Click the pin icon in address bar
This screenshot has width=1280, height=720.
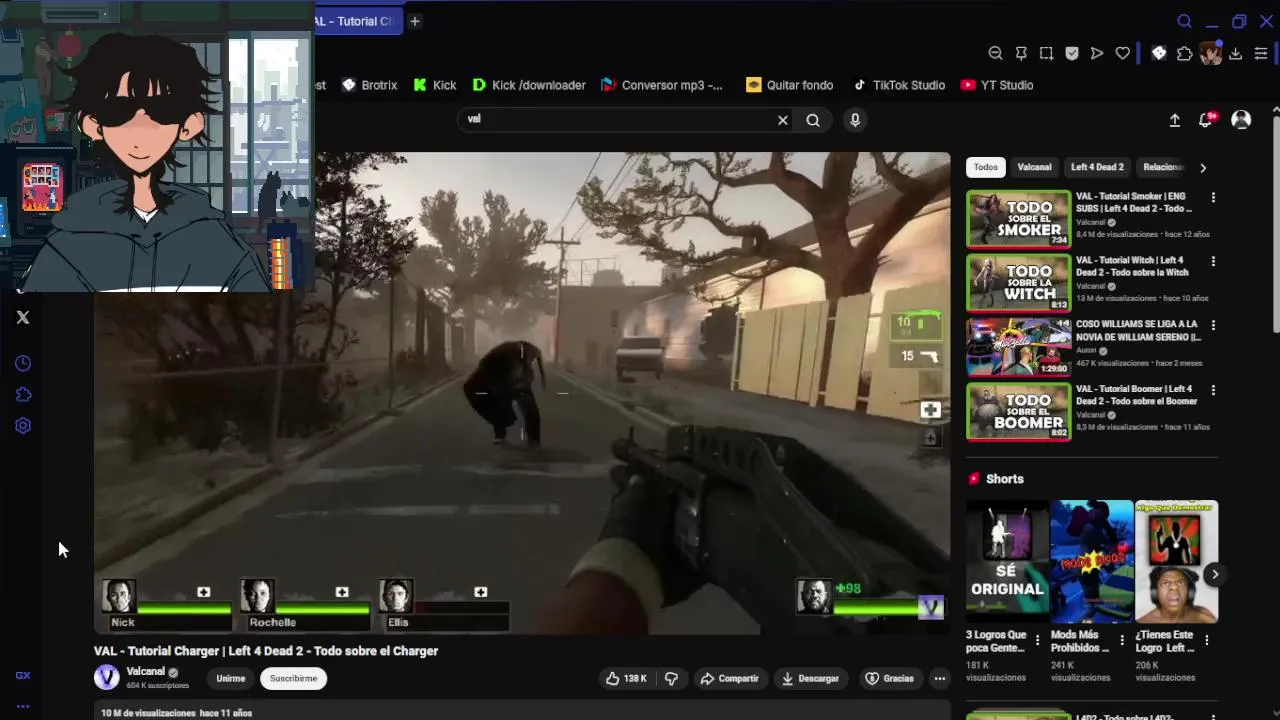point(1021,53)
